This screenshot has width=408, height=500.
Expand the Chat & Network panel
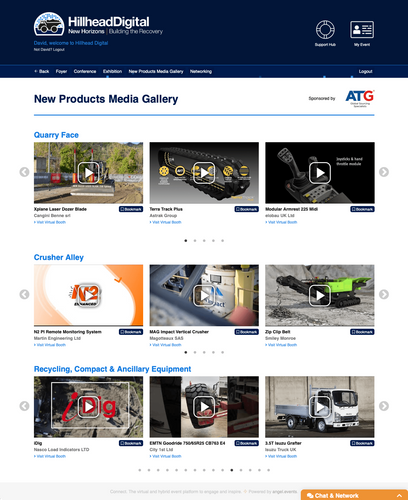(x=354, y=495)
